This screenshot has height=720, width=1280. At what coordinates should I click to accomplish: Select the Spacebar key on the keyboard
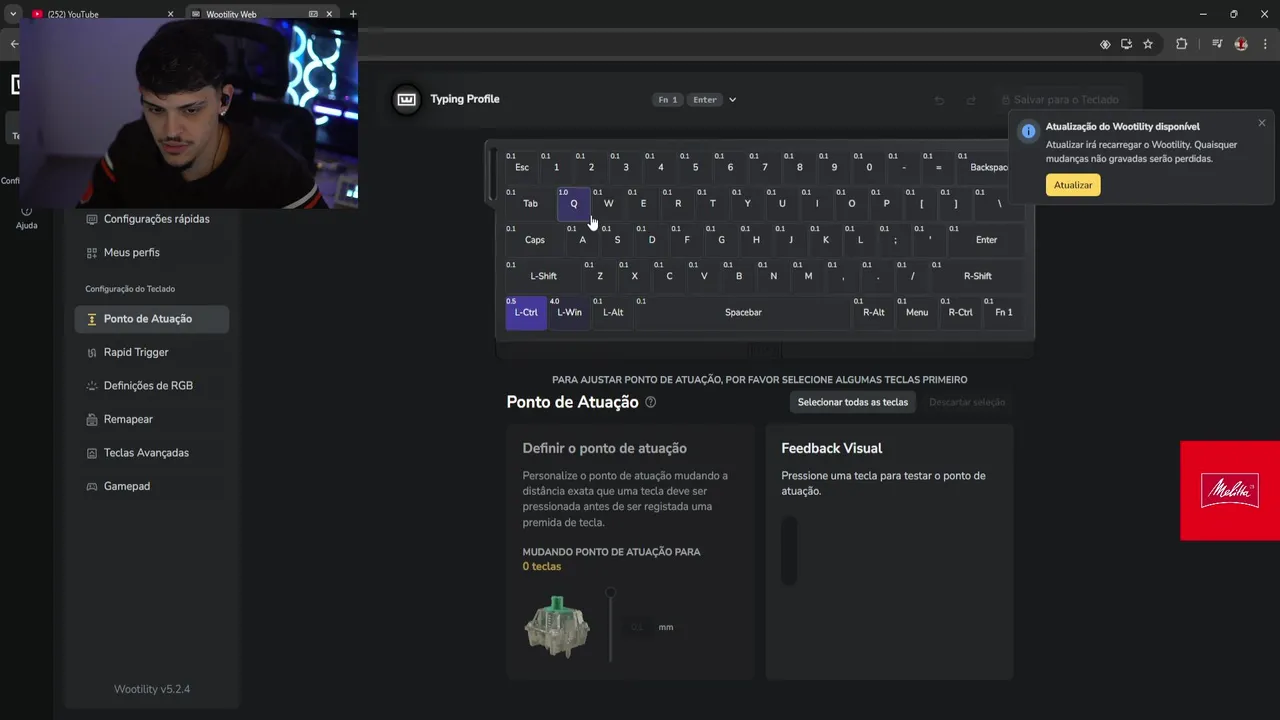[743, 313]
